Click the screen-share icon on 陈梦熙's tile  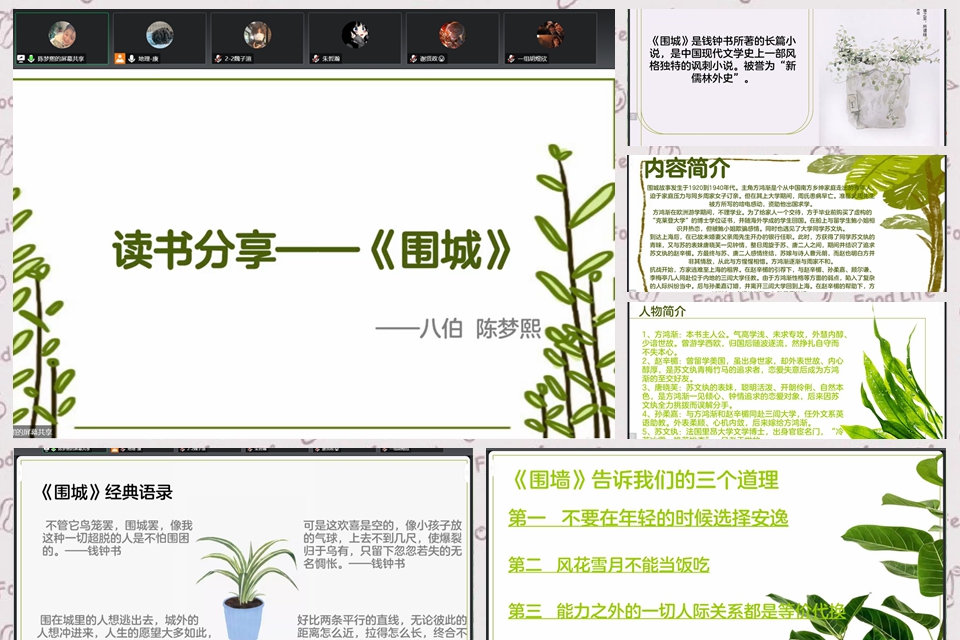click(21, 59)
